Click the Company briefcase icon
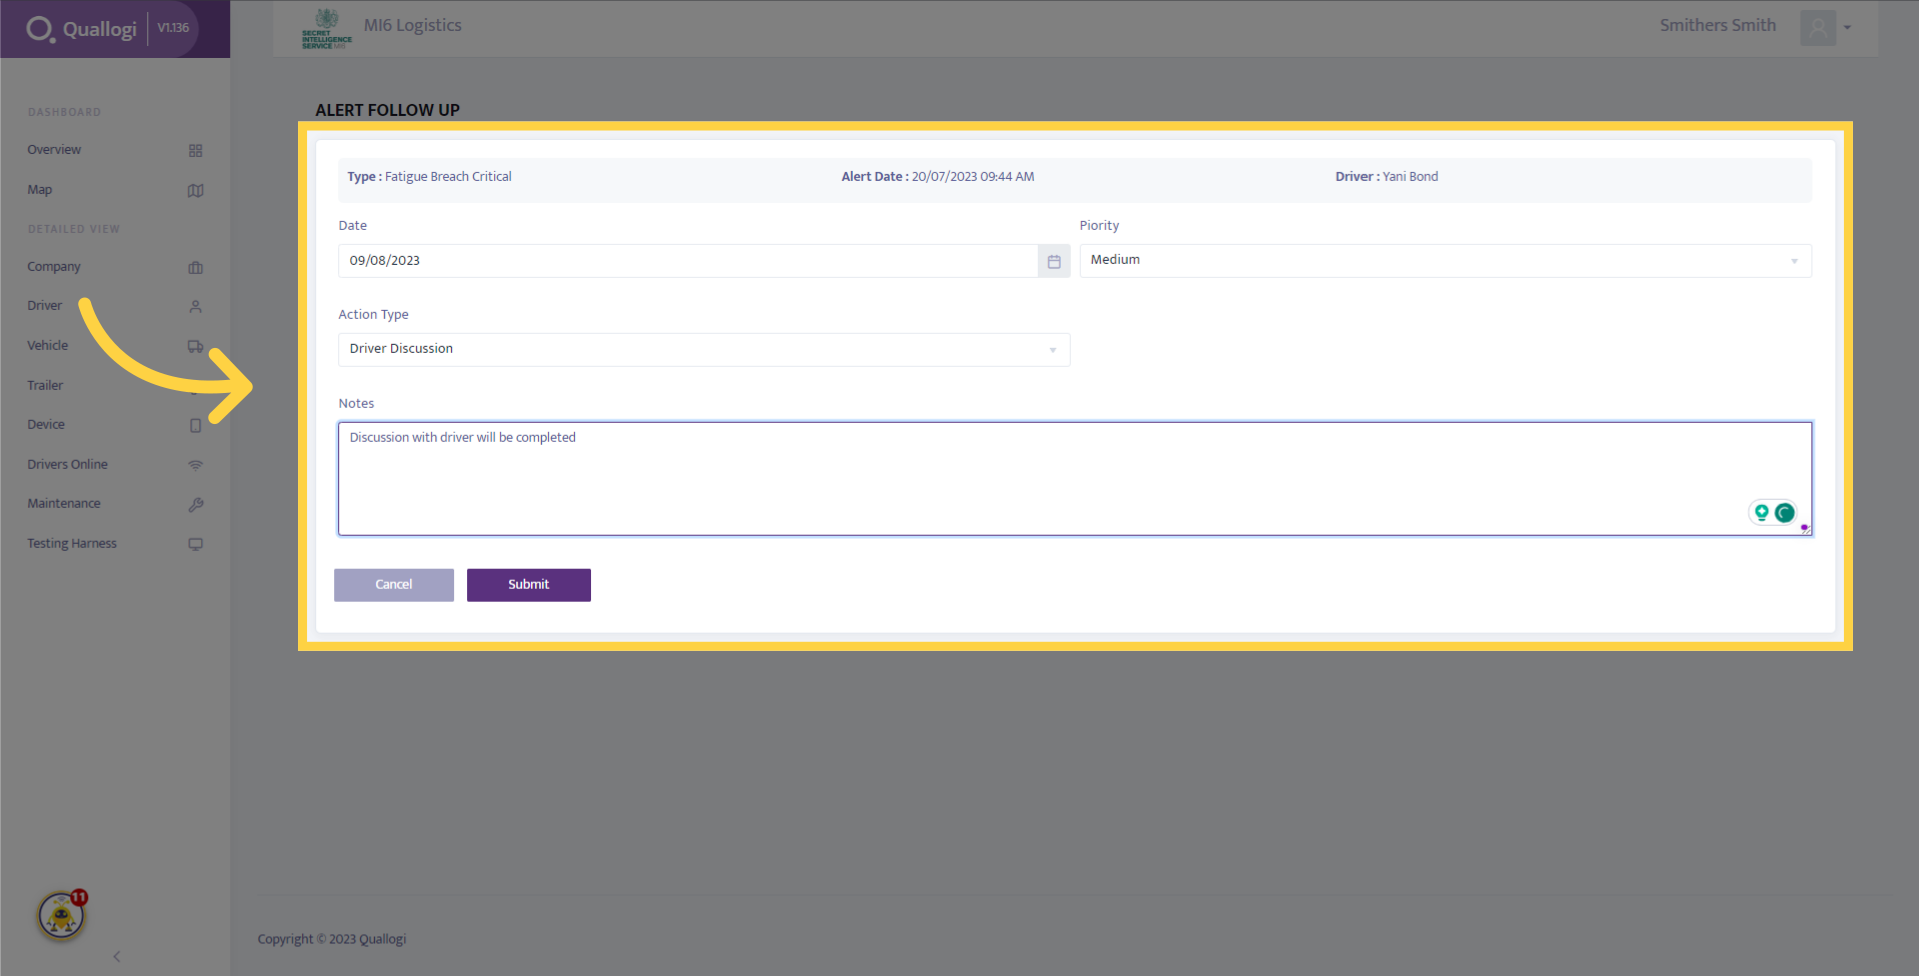This screenshot has width=1919, height=976. click(195, 268)
